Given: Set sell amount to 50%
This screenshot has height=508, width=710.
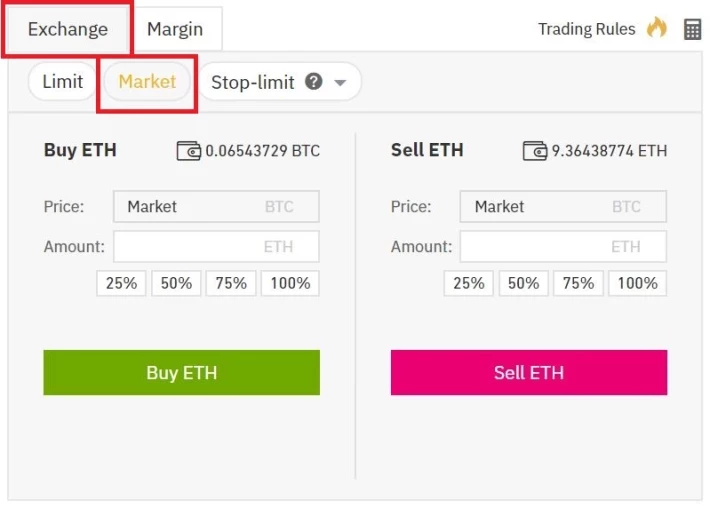Looking at the screenshot, I should click(x=523, y=283).
